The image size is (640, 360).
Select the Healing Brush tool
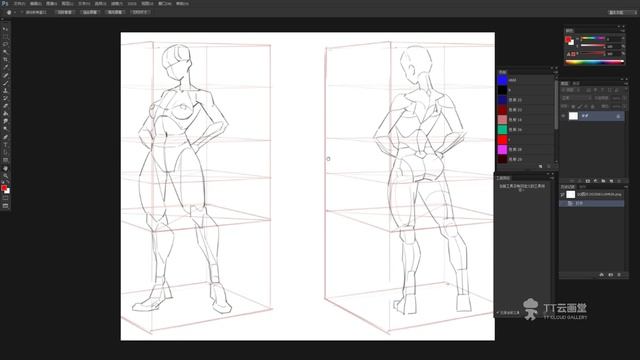pyautogui.click(x=5, y=75)
